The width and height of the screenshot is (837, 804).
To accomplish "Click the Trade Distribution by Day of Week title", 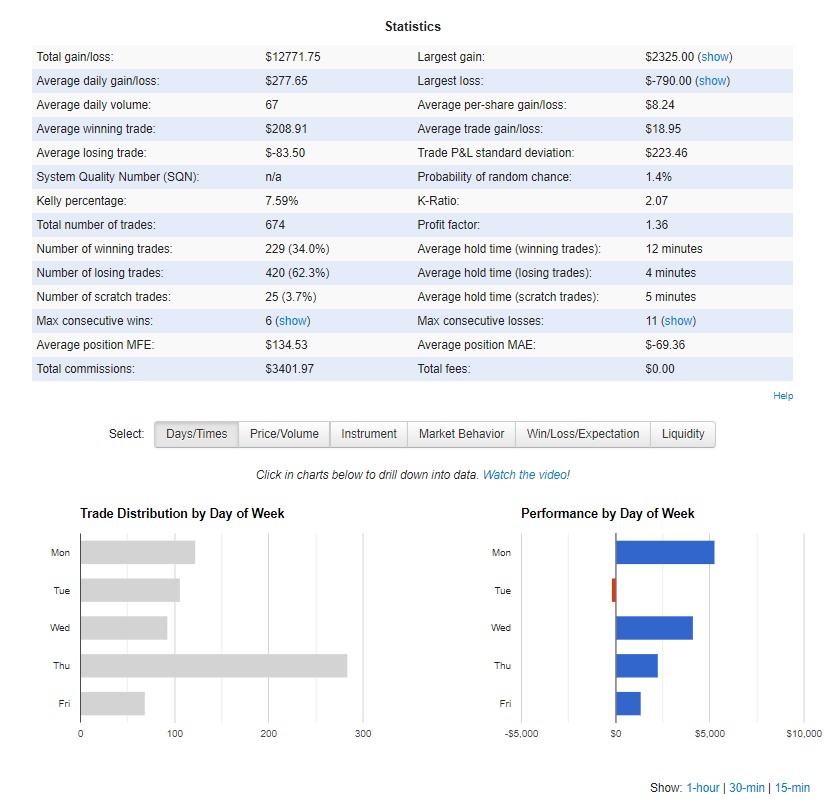I will click(182, 514).
